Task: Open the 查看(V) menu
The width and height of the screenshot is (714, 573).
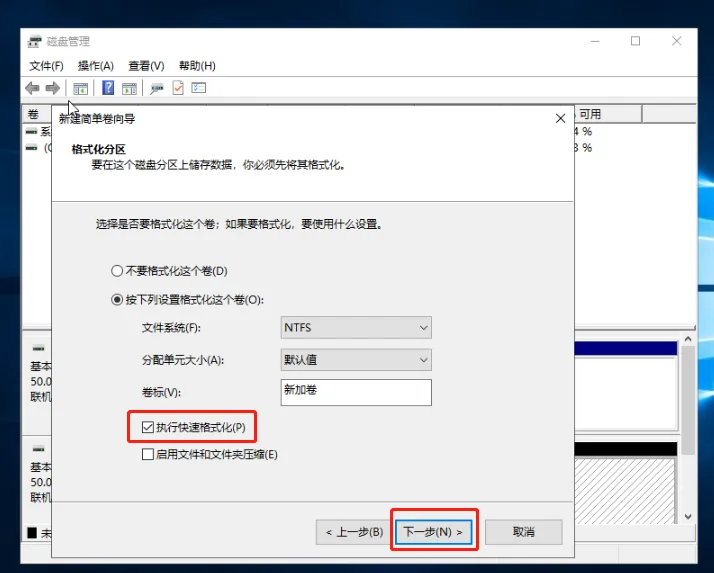Action: click(146, 66)
